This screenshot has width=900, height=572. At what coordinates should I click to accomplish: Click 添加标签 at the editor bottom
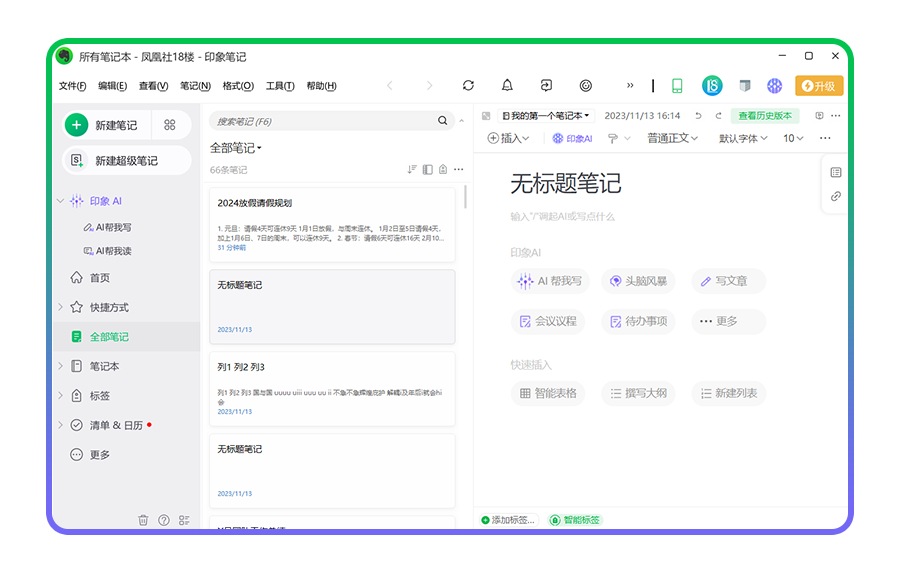click(x=509, y=520)
